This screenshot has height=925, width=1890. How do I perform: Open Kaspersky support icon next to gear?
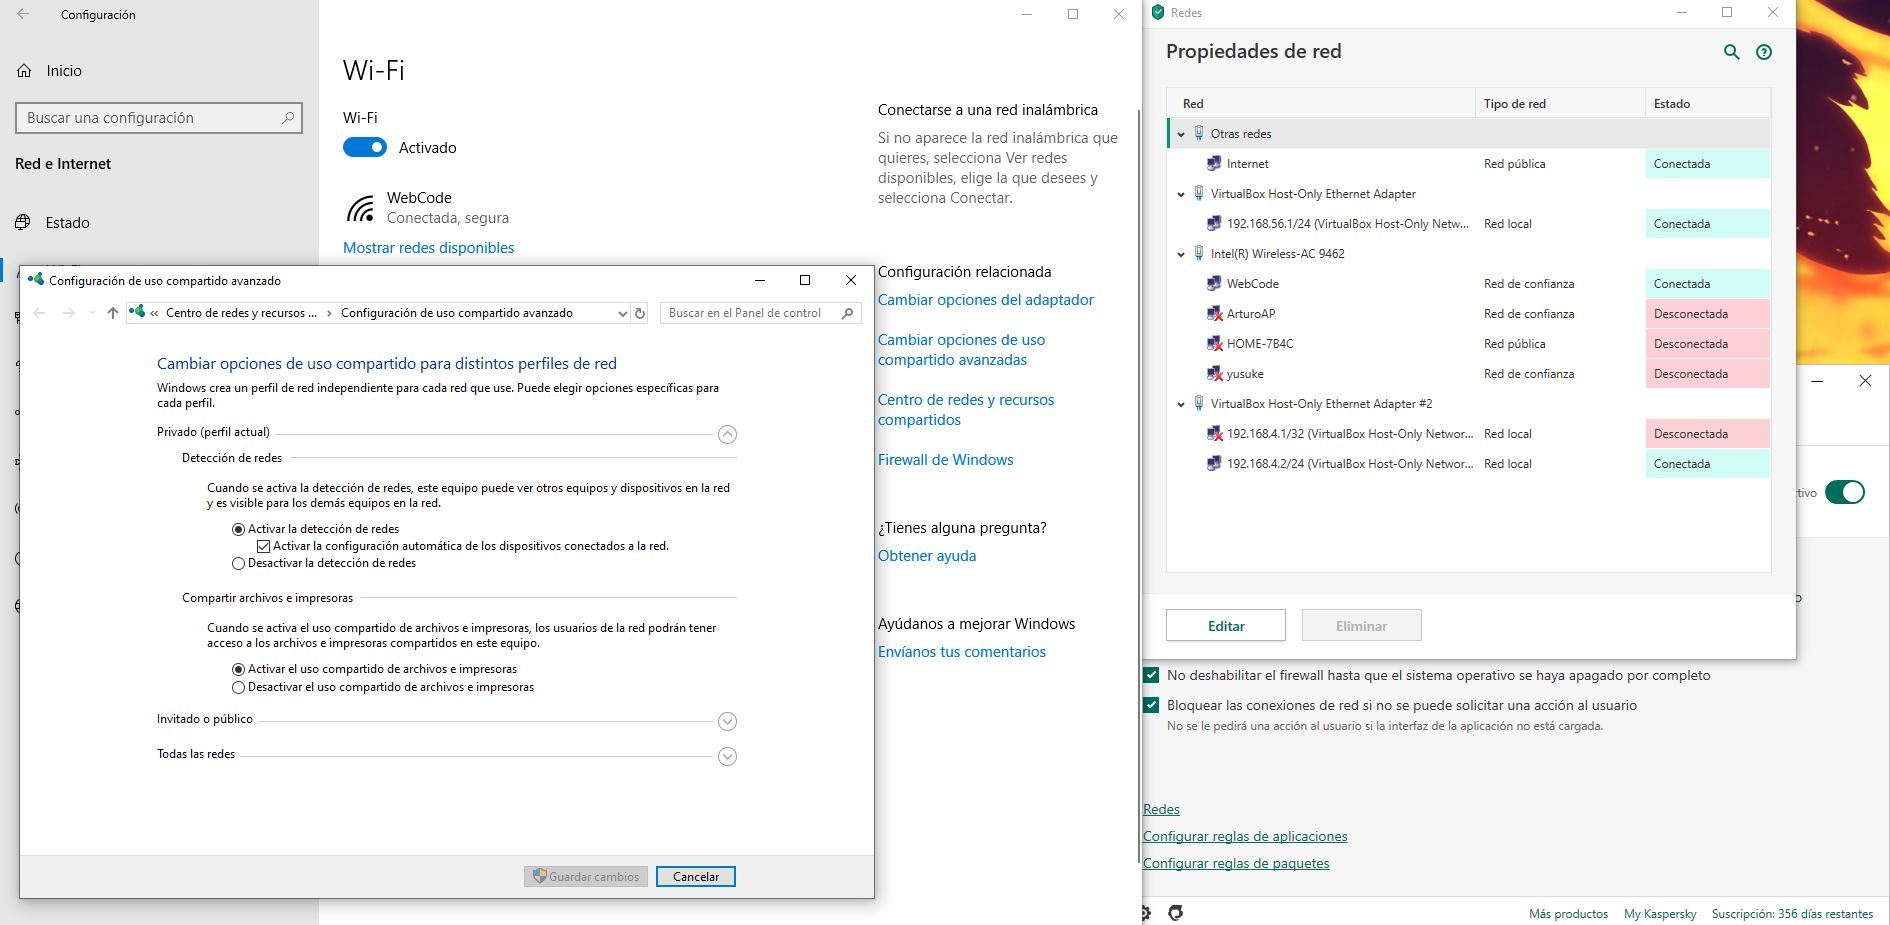pyautogui.click(x=1176, y=913)
